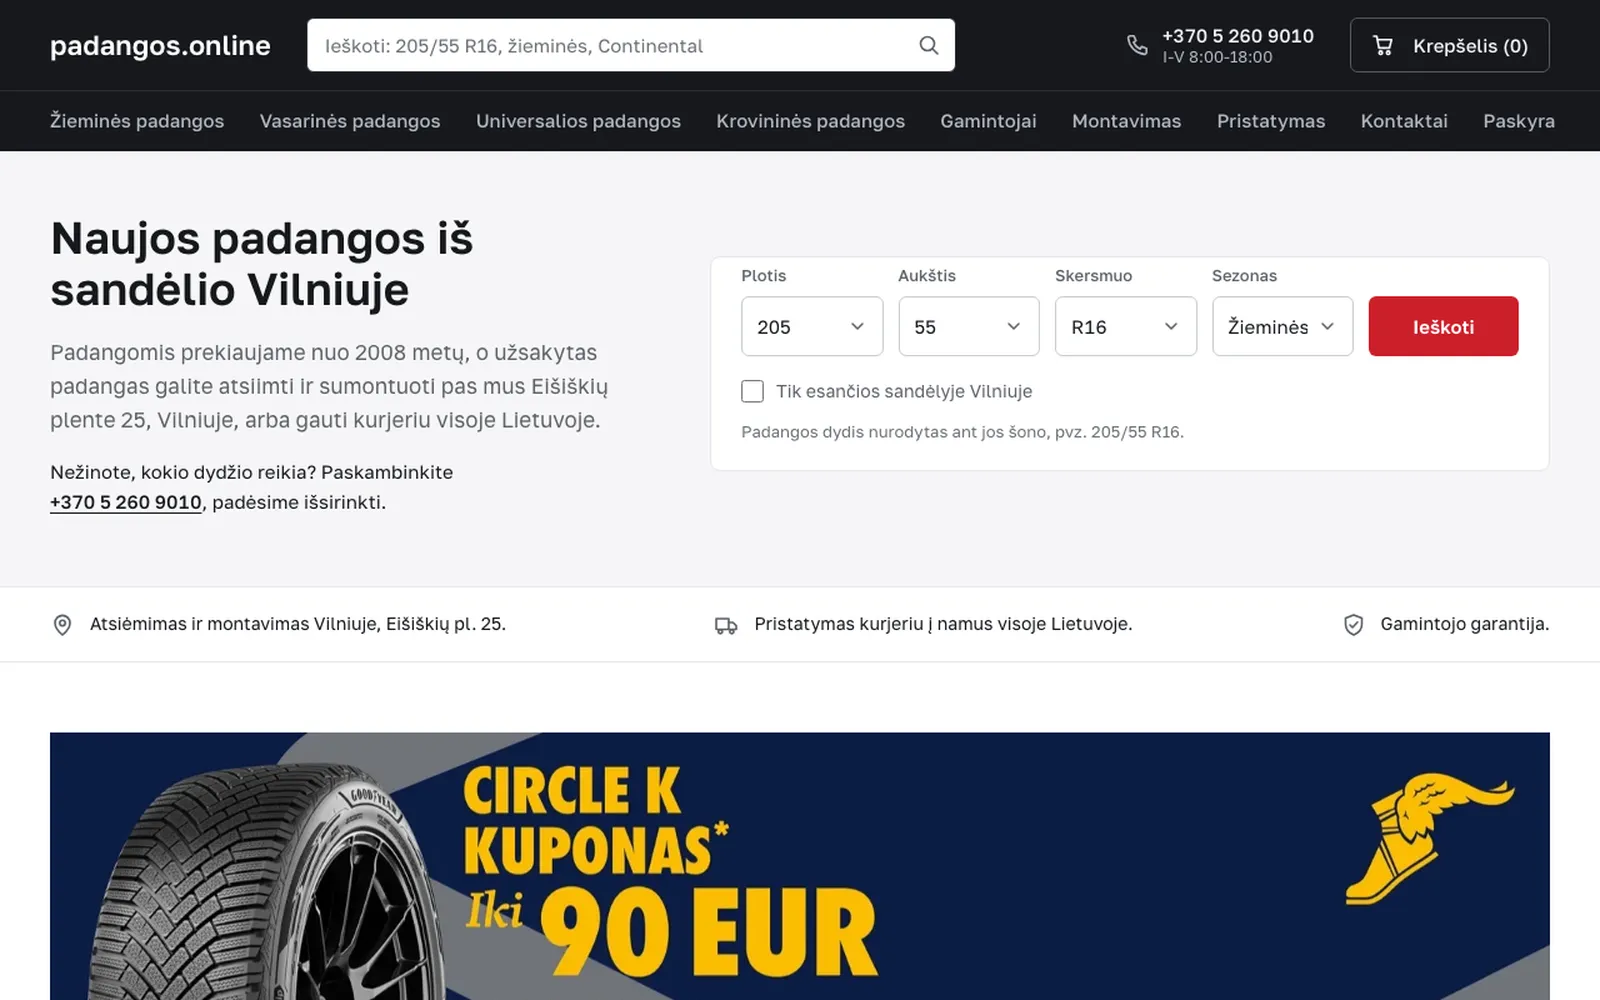
Task: Click the I-V 8:00-18:00 working hours text
Action: [1217, 57]
